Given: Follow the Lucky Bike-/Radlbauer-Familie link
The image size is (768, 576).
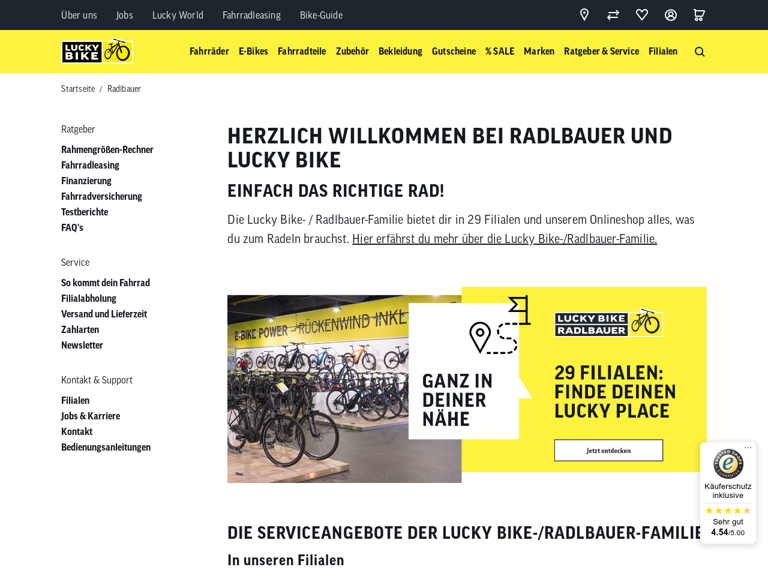Looking at the screenshot, I should click(504, 239).
